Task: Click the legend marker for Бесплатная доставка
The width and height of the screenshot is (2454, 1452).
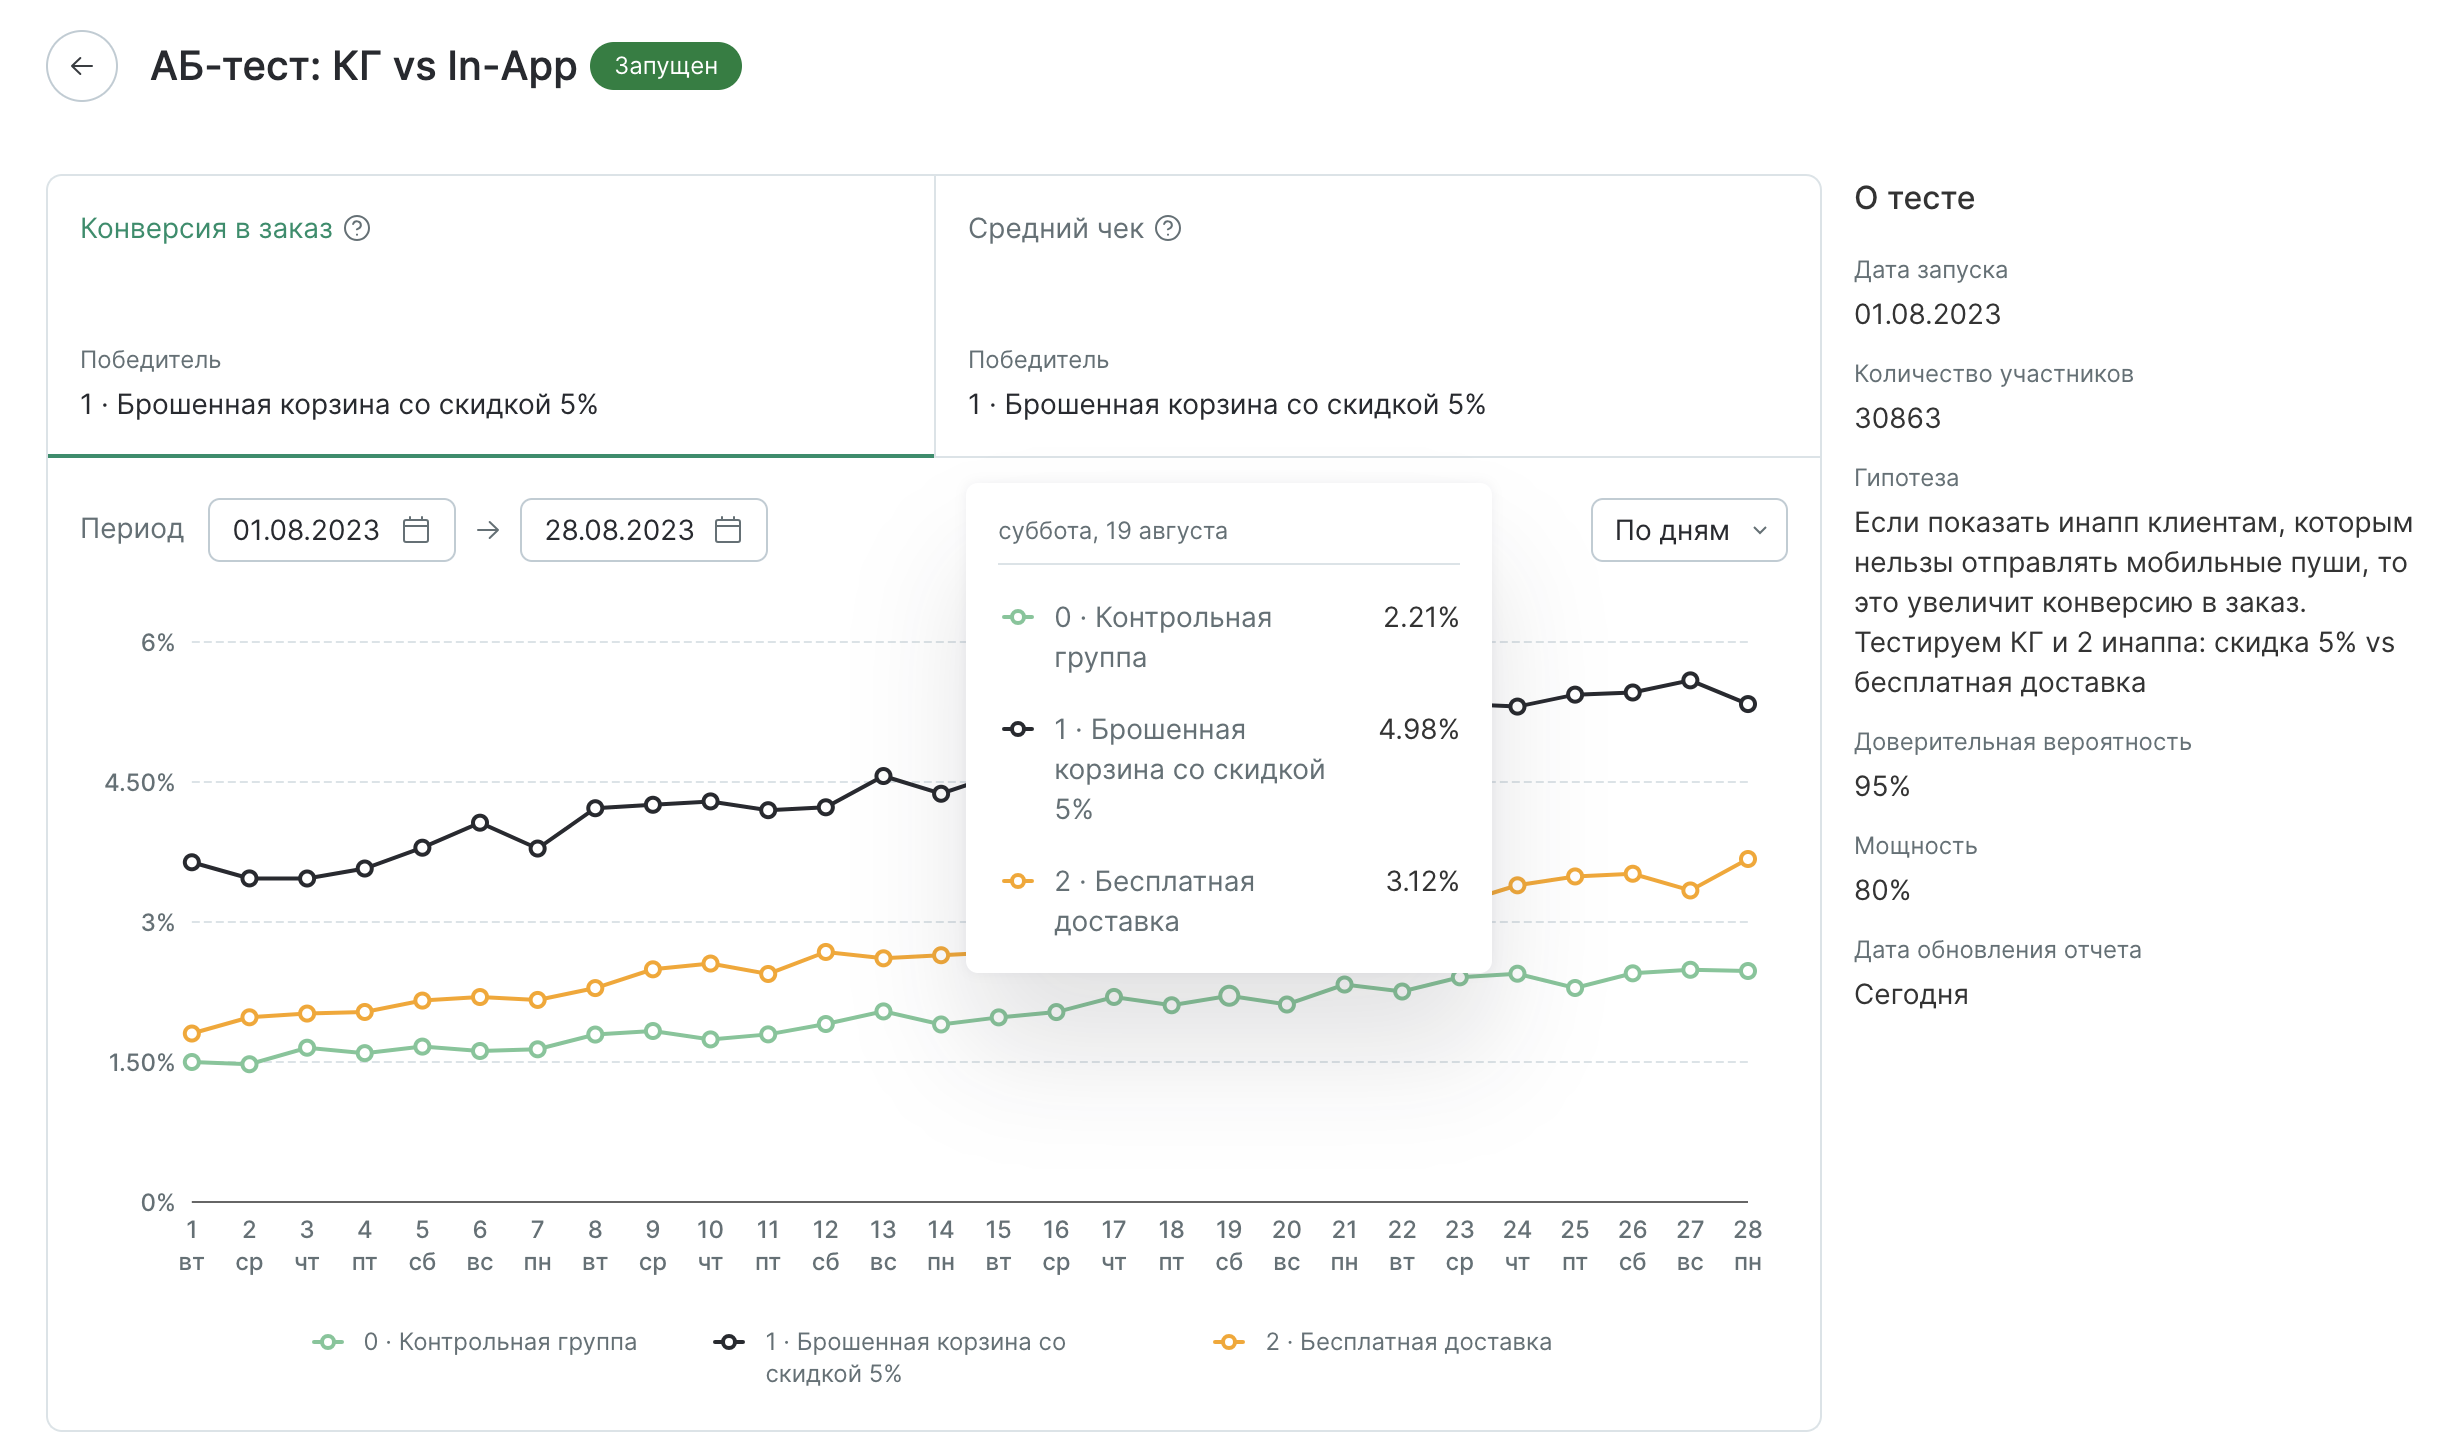Action: coord(1229,1342)
